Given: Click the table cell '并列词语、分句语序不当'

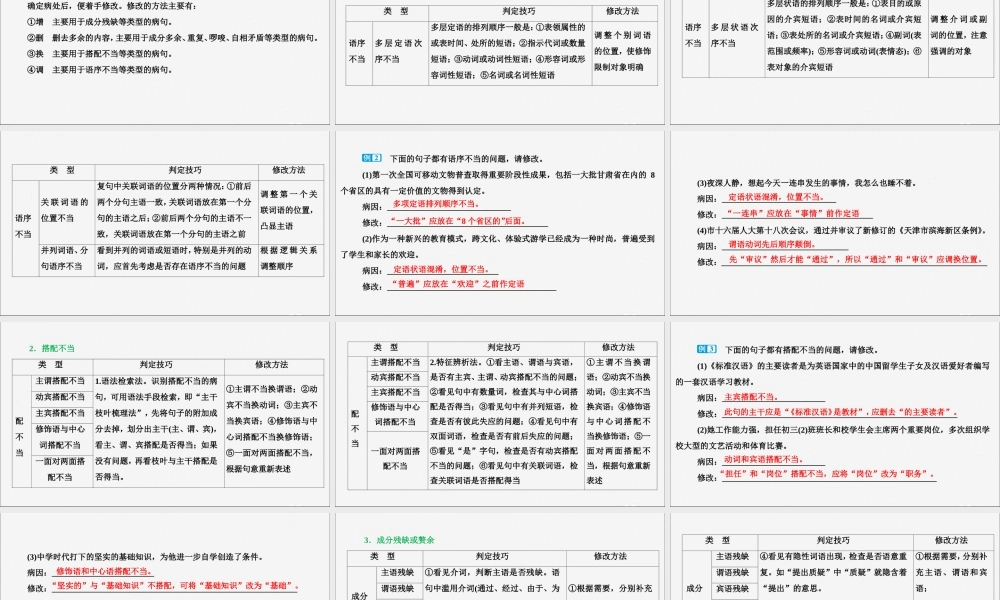Looking at the screenshot, I should point(65,258).
